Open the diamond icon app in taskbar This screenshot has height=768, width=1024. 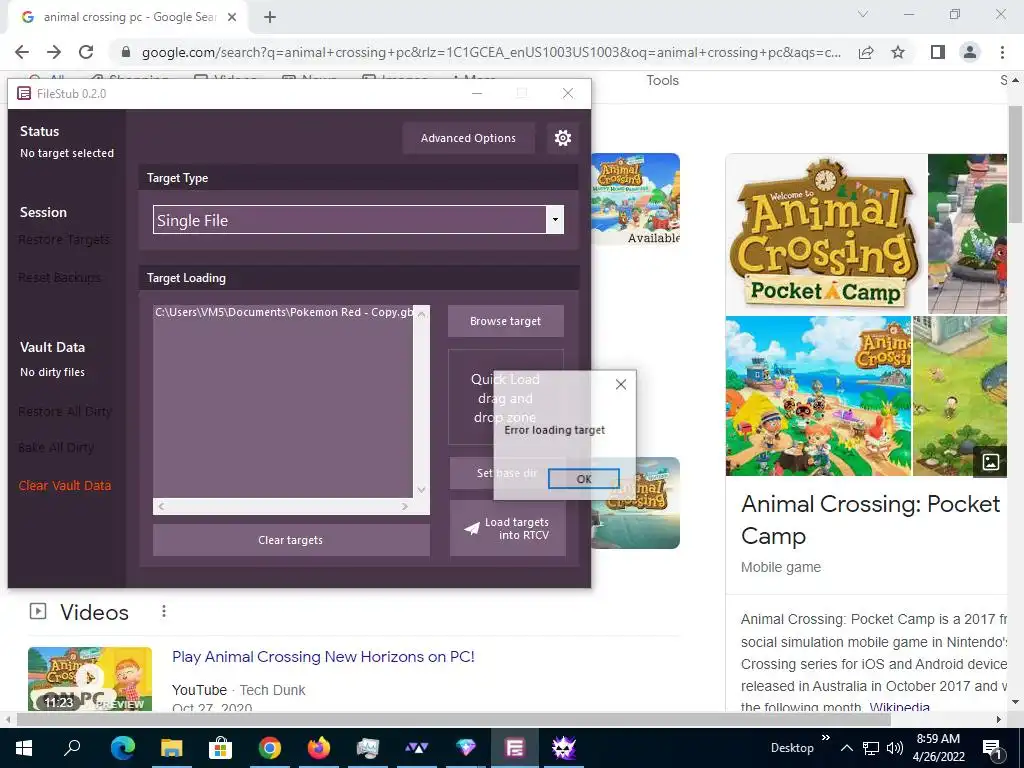pos(466,748)
